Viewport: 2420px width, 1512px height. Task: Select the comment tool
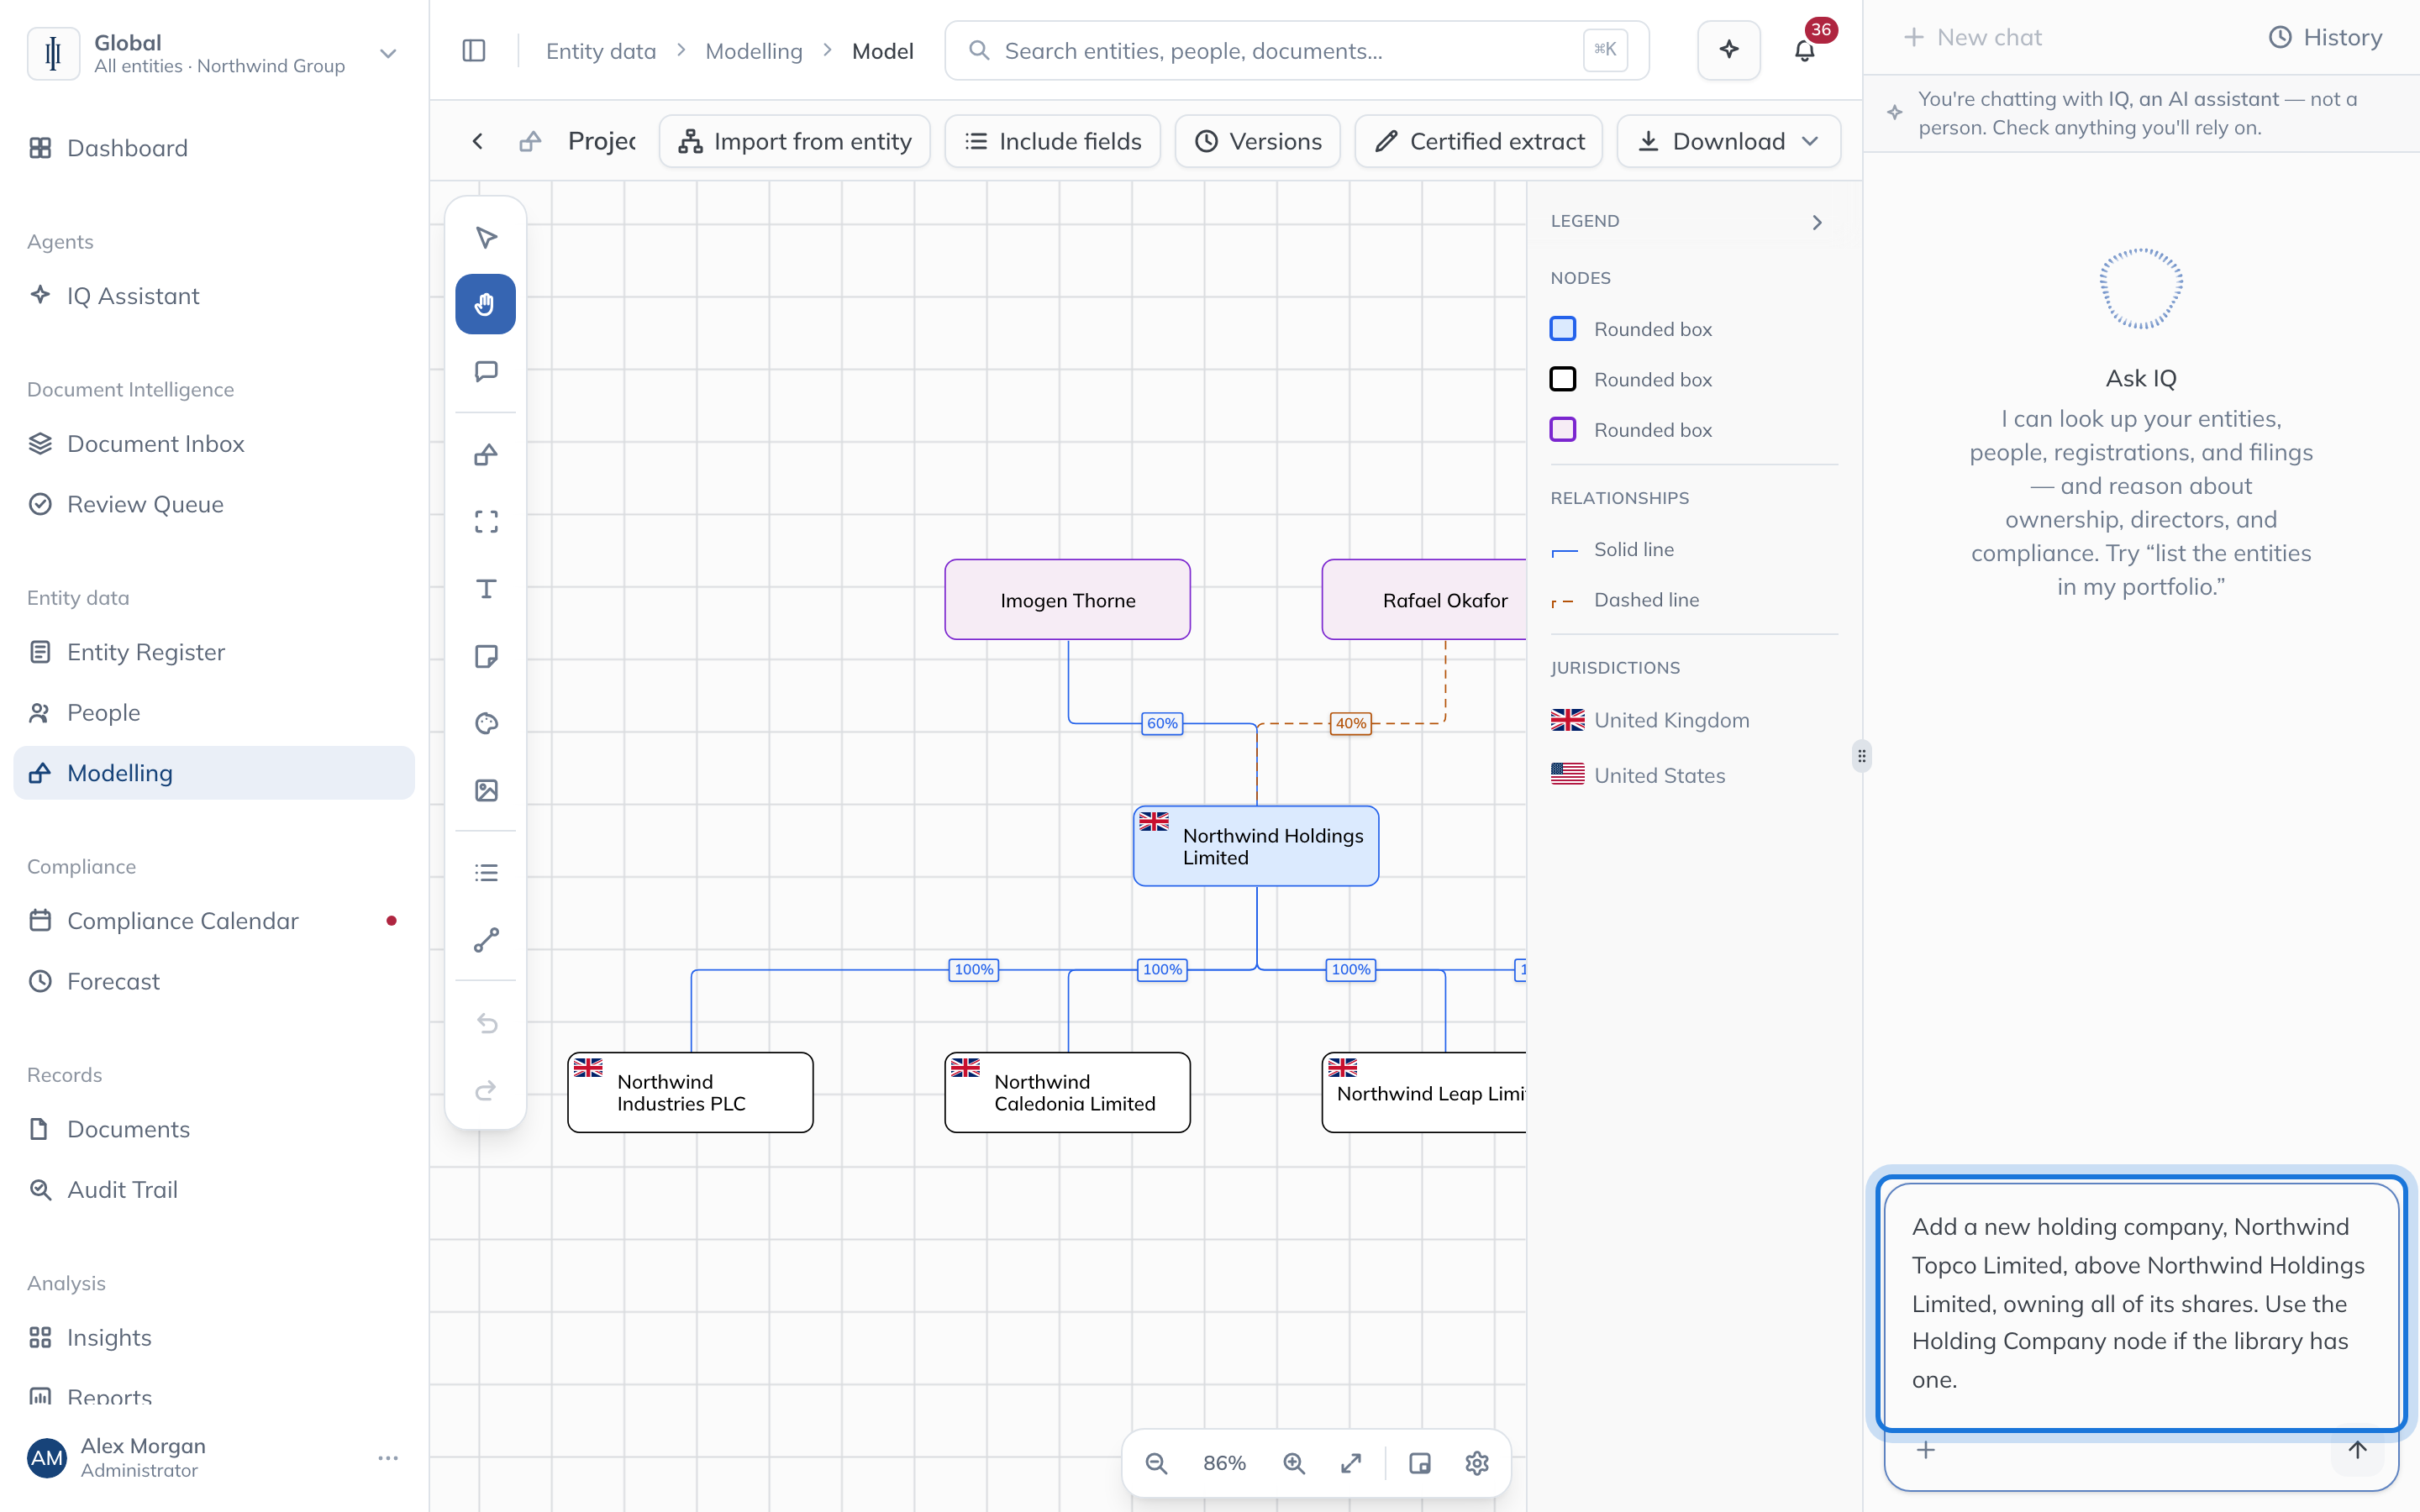(x=486, y=371)
